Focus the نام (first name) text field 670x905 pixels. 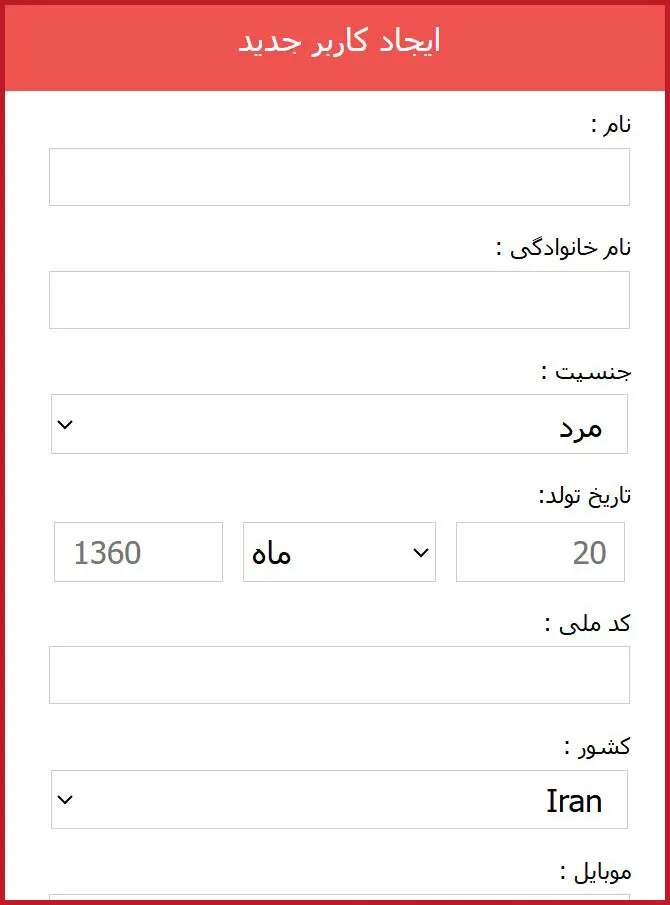pos(339,177)
